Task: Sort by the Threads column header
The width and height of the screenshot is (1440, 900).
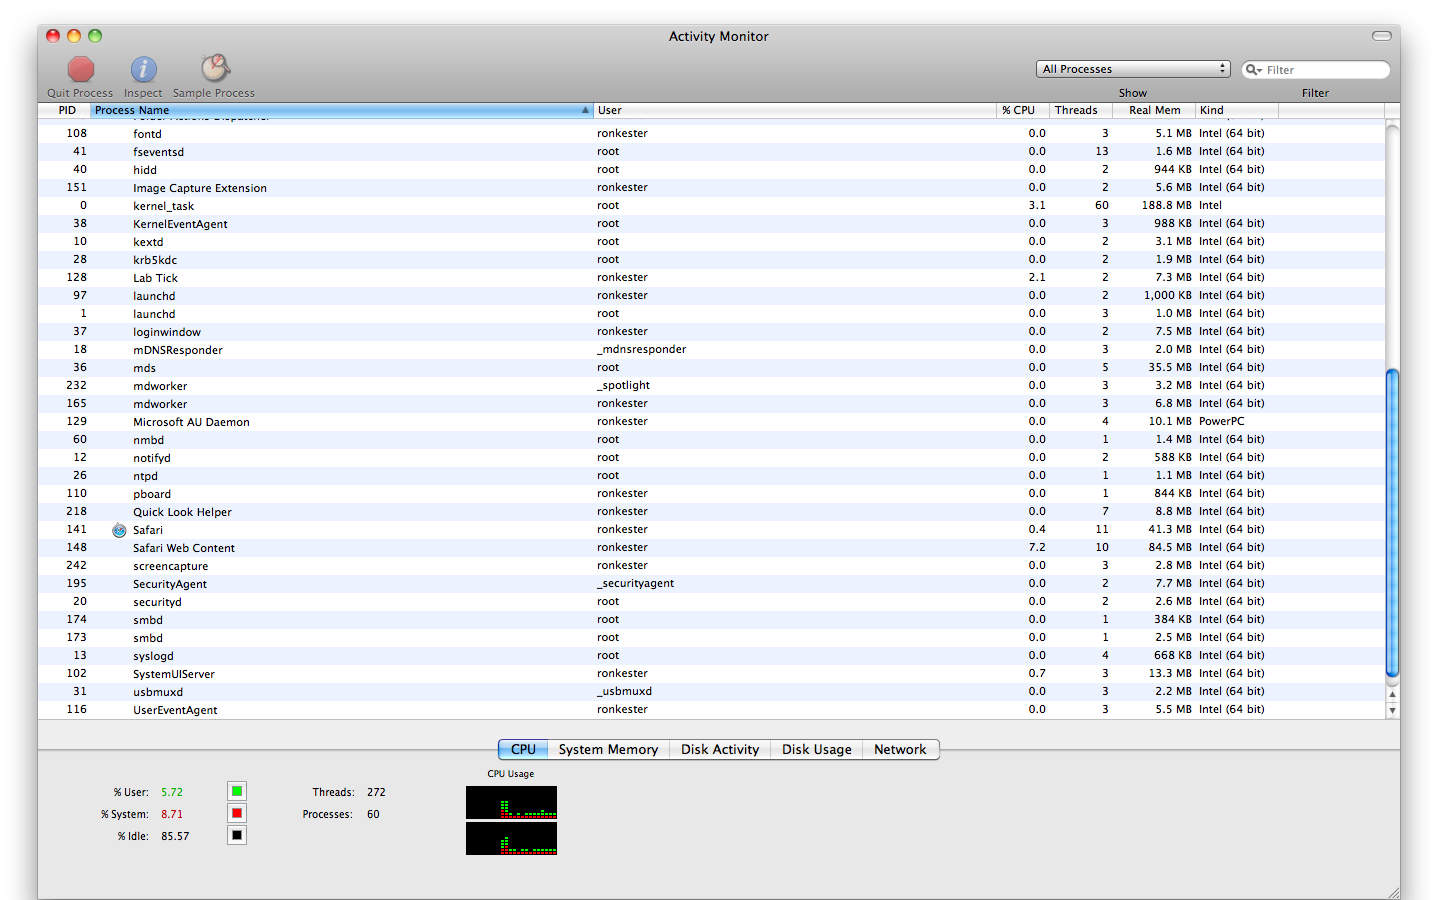Action: tap(1080, 110)
